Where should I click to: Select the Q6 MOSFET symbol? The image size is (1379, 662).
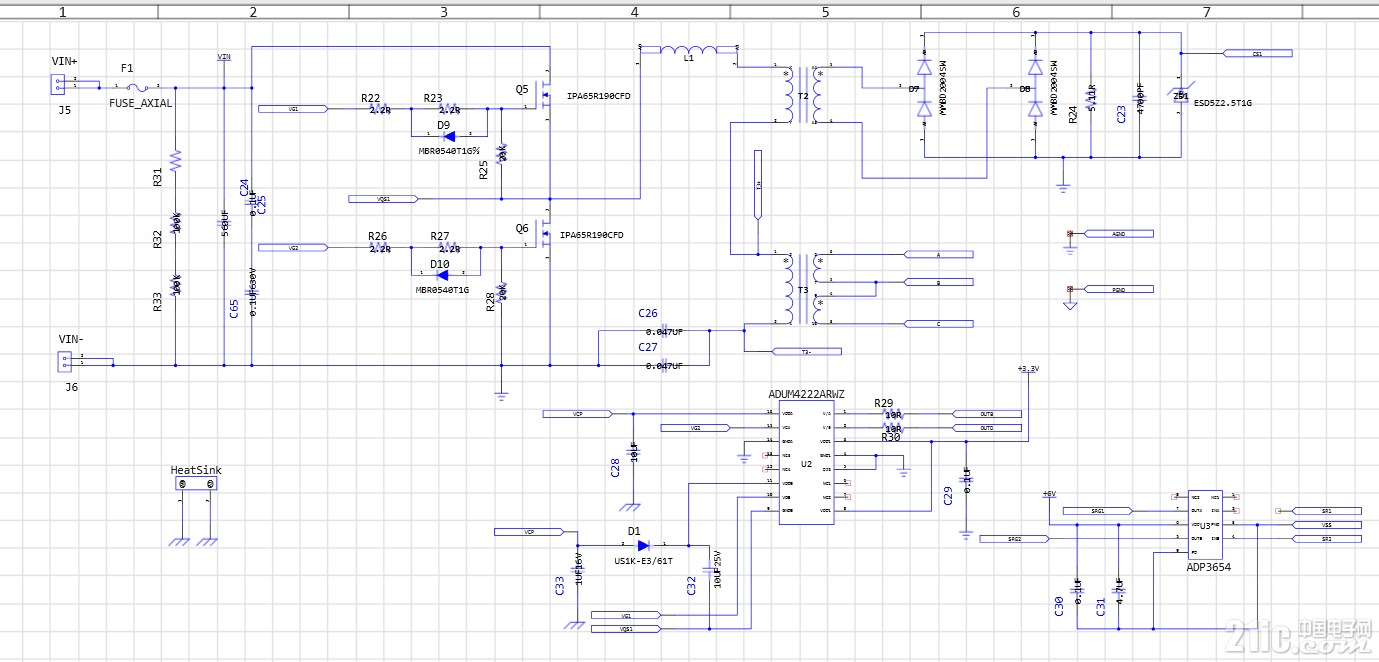click(543, 236)
